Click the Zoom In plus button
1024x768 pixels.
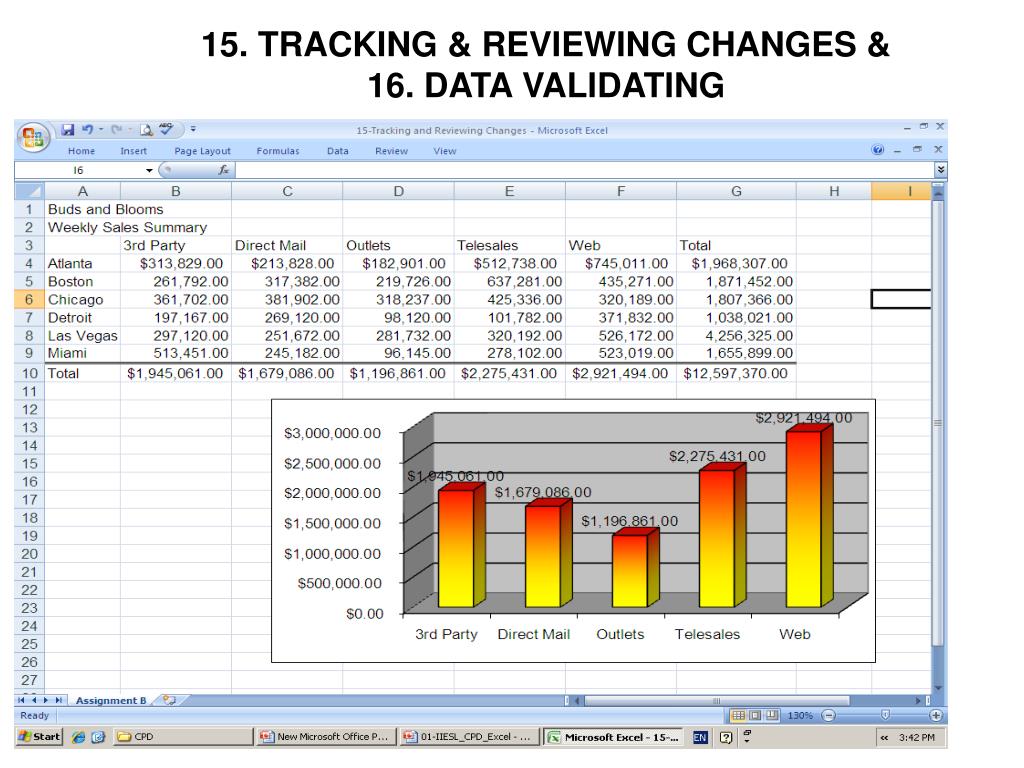click(x=936, y=716)
